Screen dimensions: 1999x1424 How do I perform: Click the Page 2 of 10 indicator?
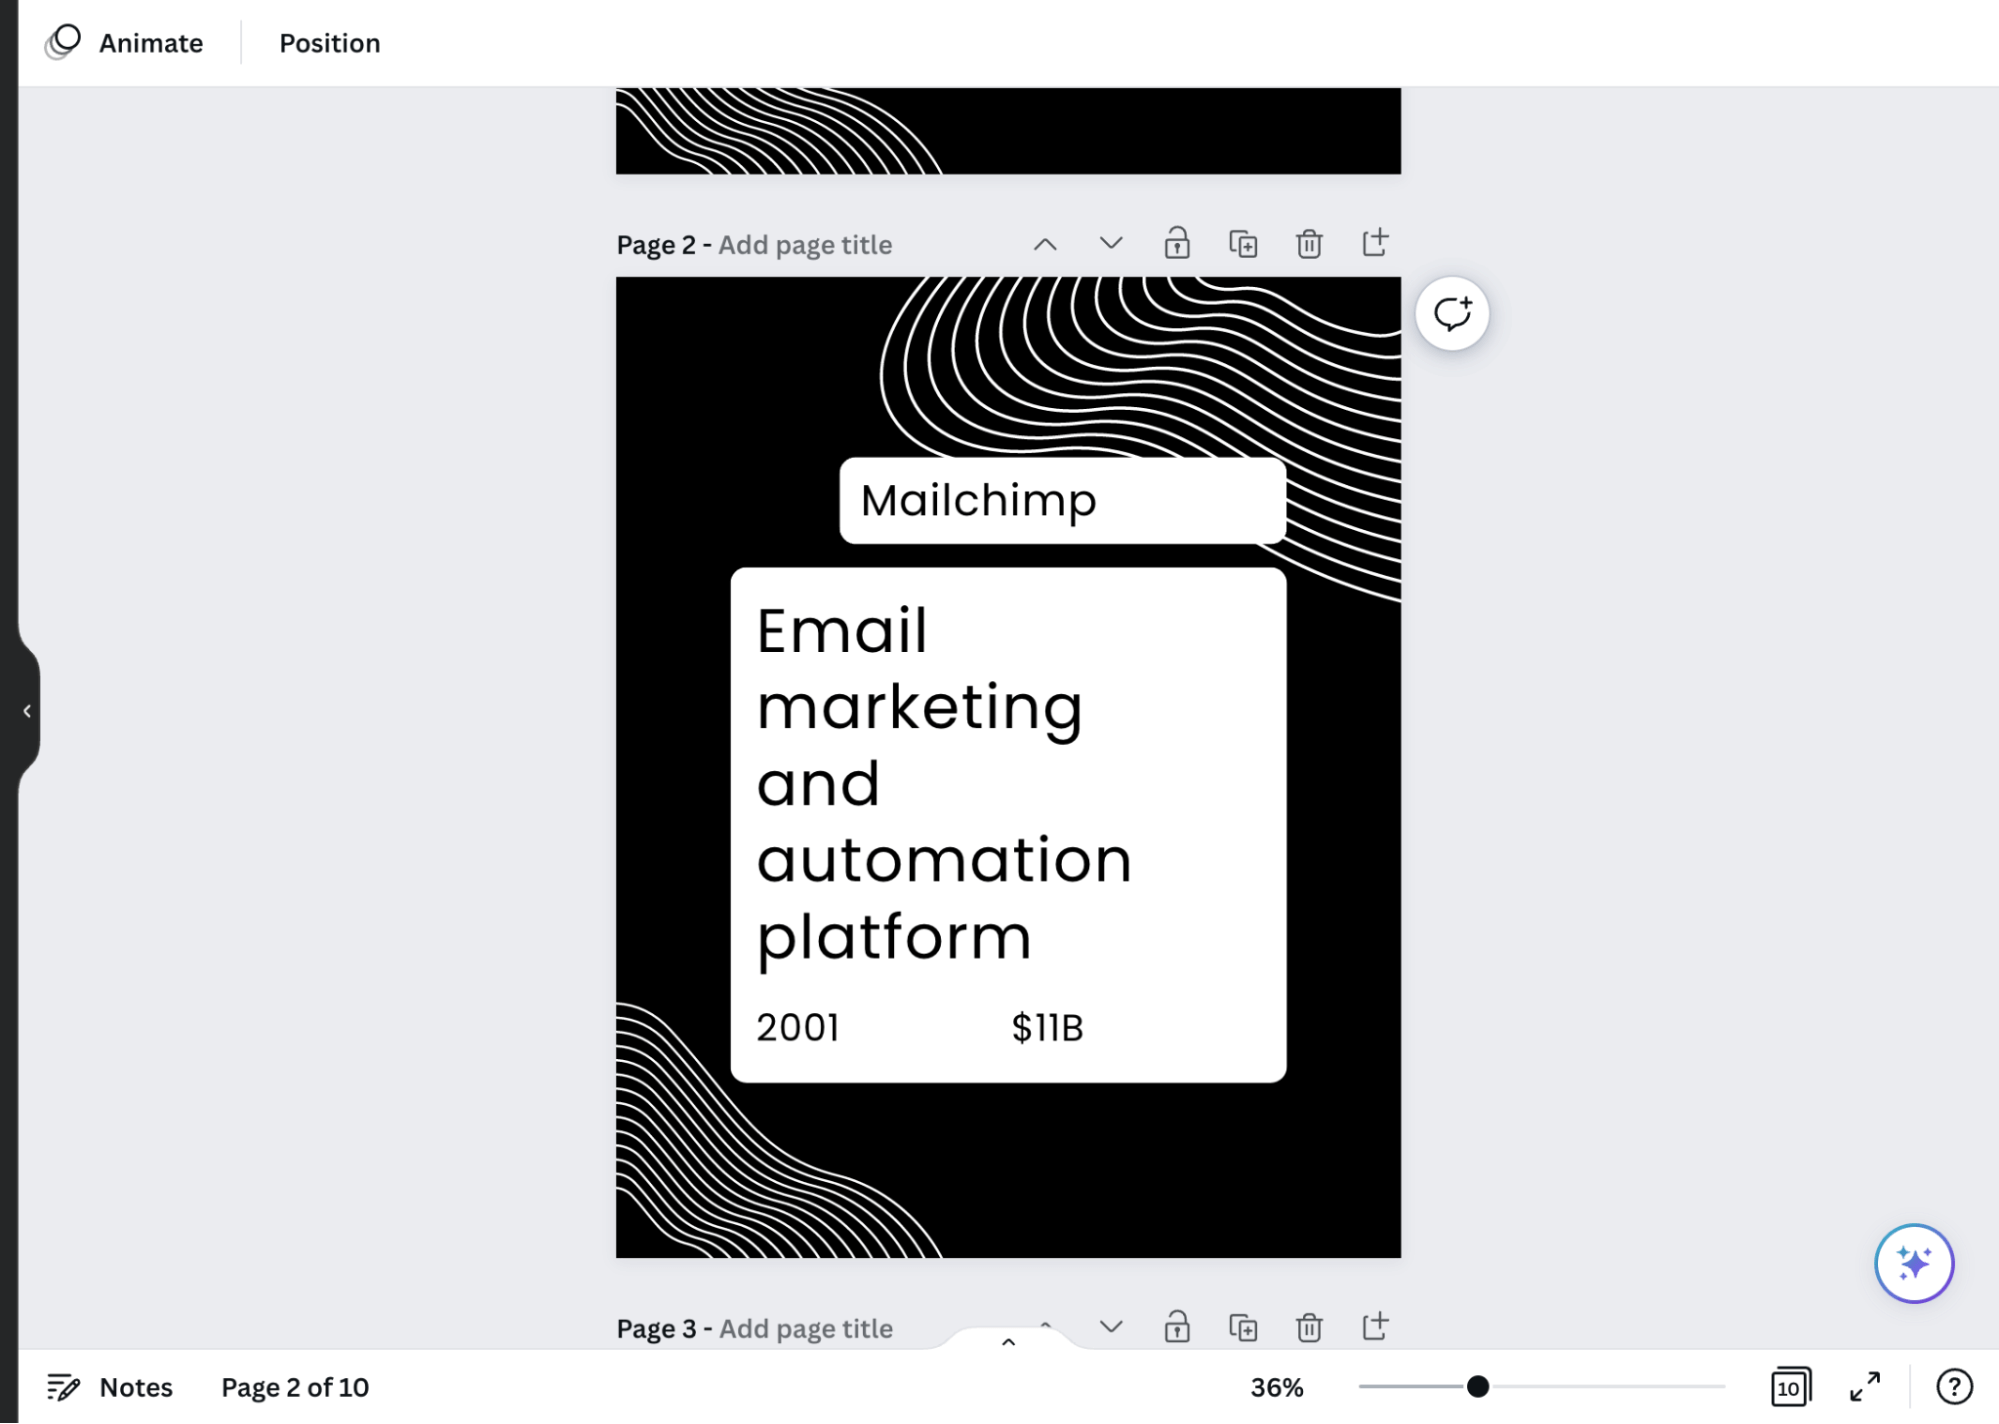tap(295, 1387)
